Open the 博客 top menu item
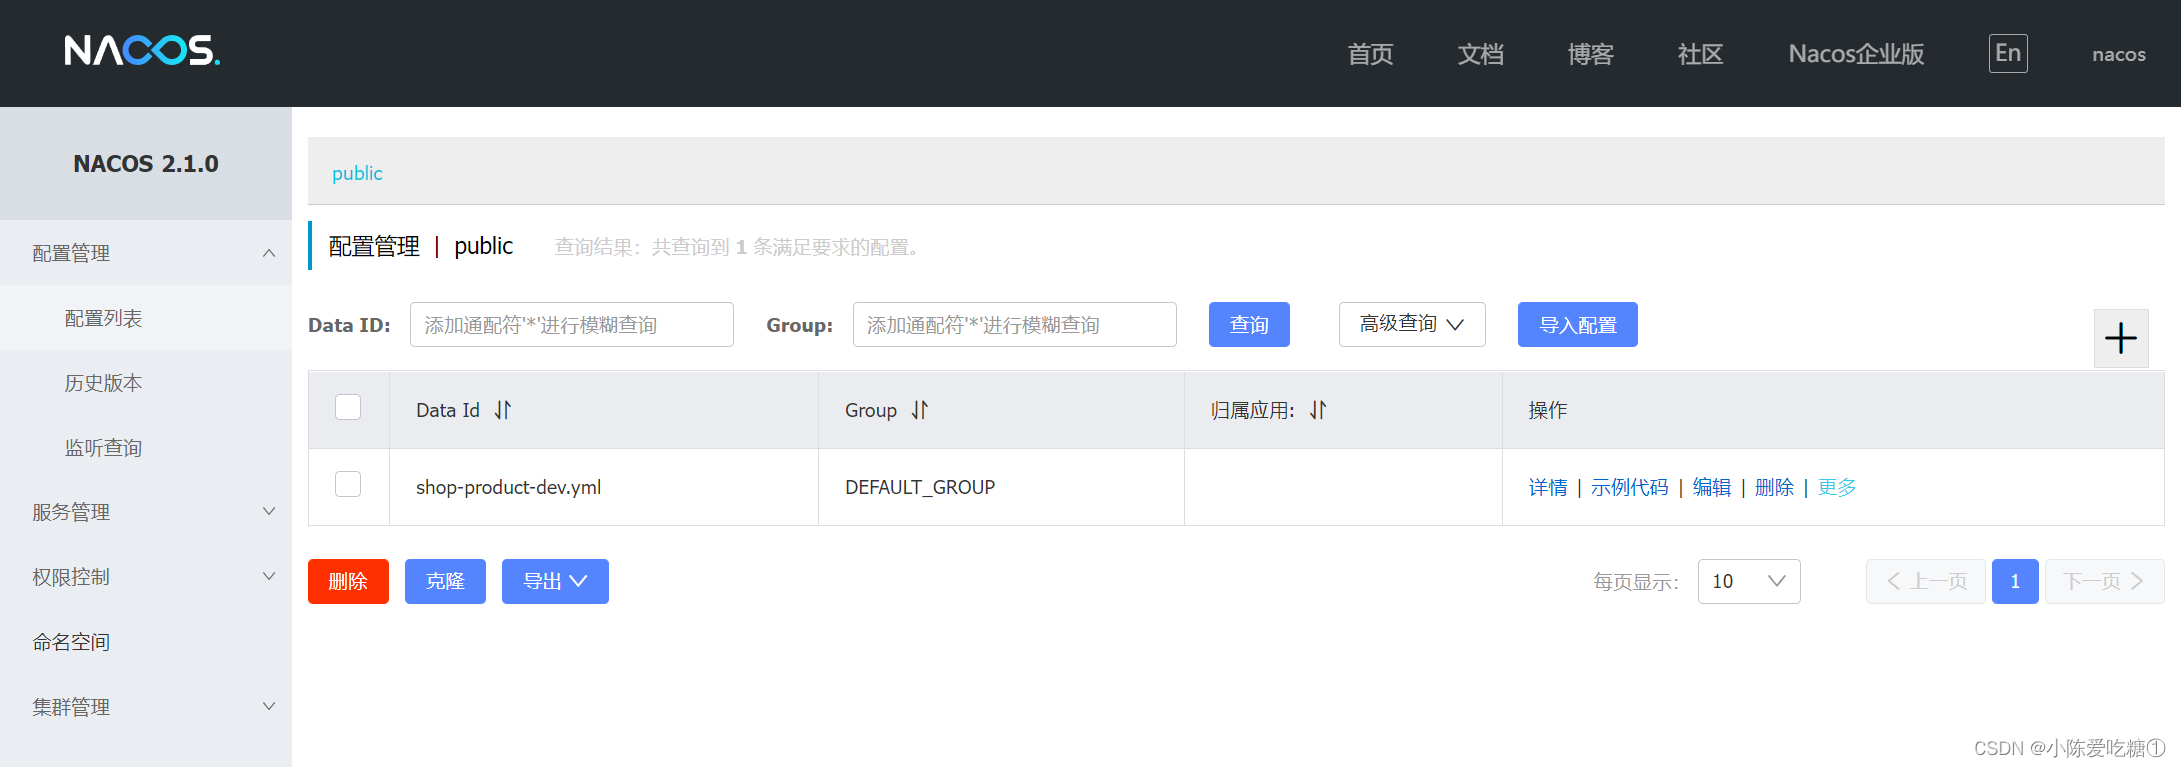 coord(1590,54)
